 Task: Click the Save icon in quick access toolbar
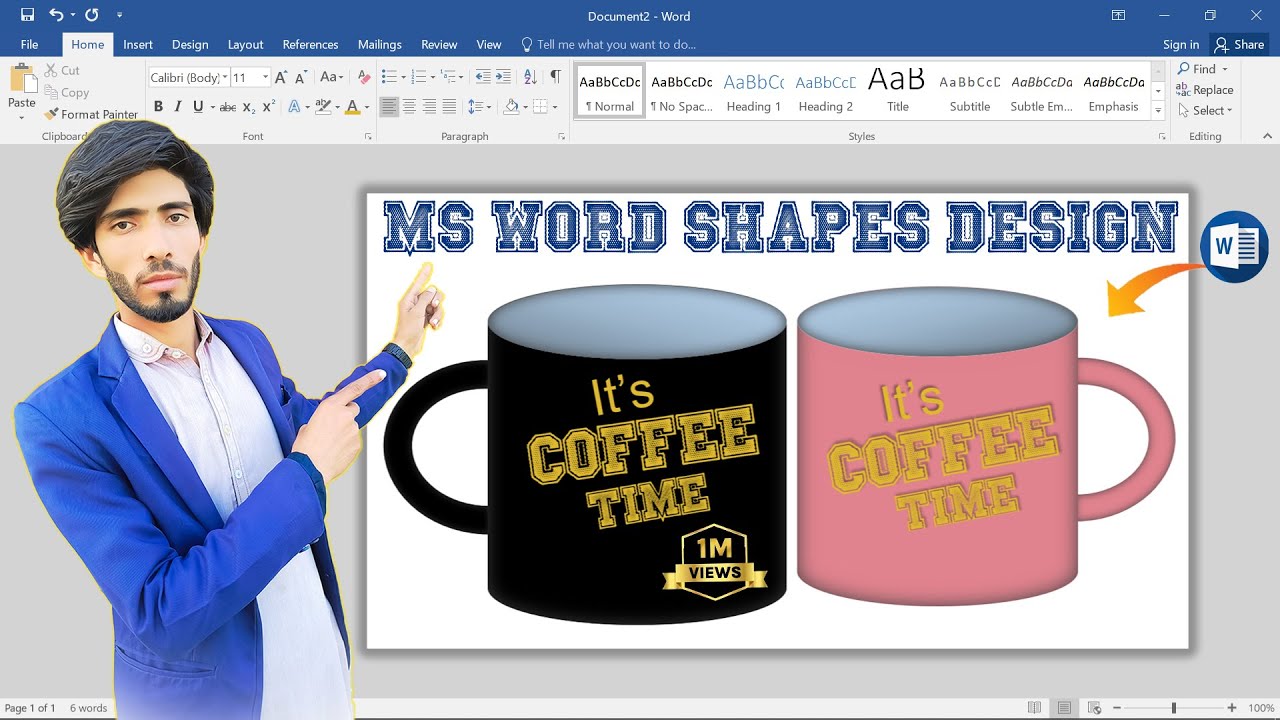tap(27, 15)
